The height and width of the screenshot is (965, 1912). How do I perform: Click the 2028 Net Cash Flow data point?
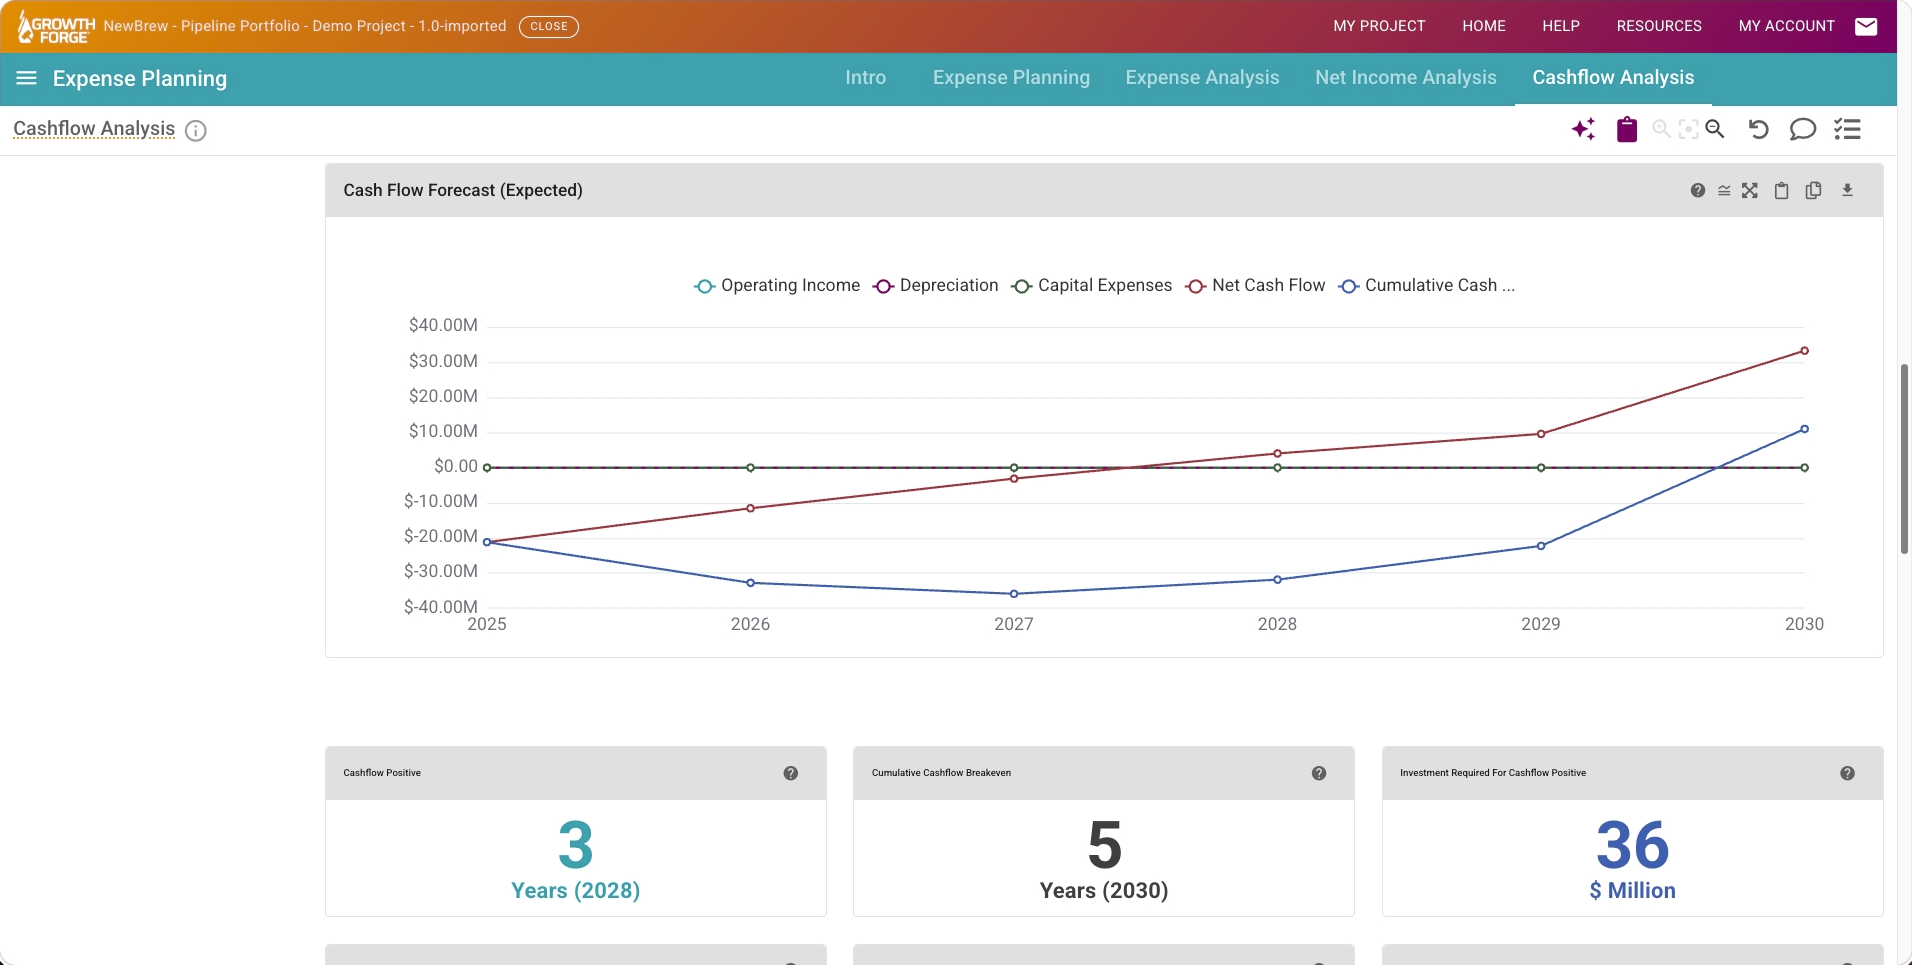tap(1277, 454)
